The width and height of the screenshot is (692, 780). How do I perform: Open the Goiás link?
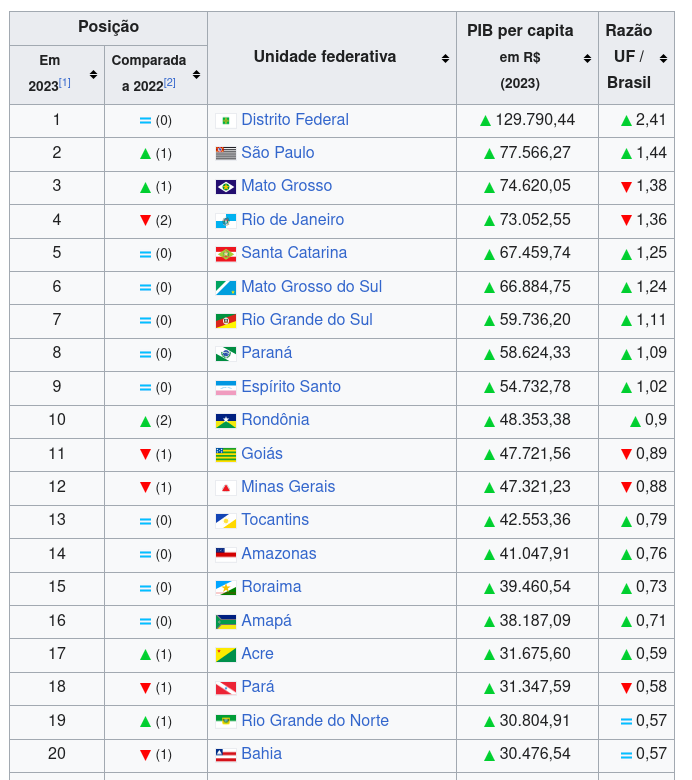point(262,454)
